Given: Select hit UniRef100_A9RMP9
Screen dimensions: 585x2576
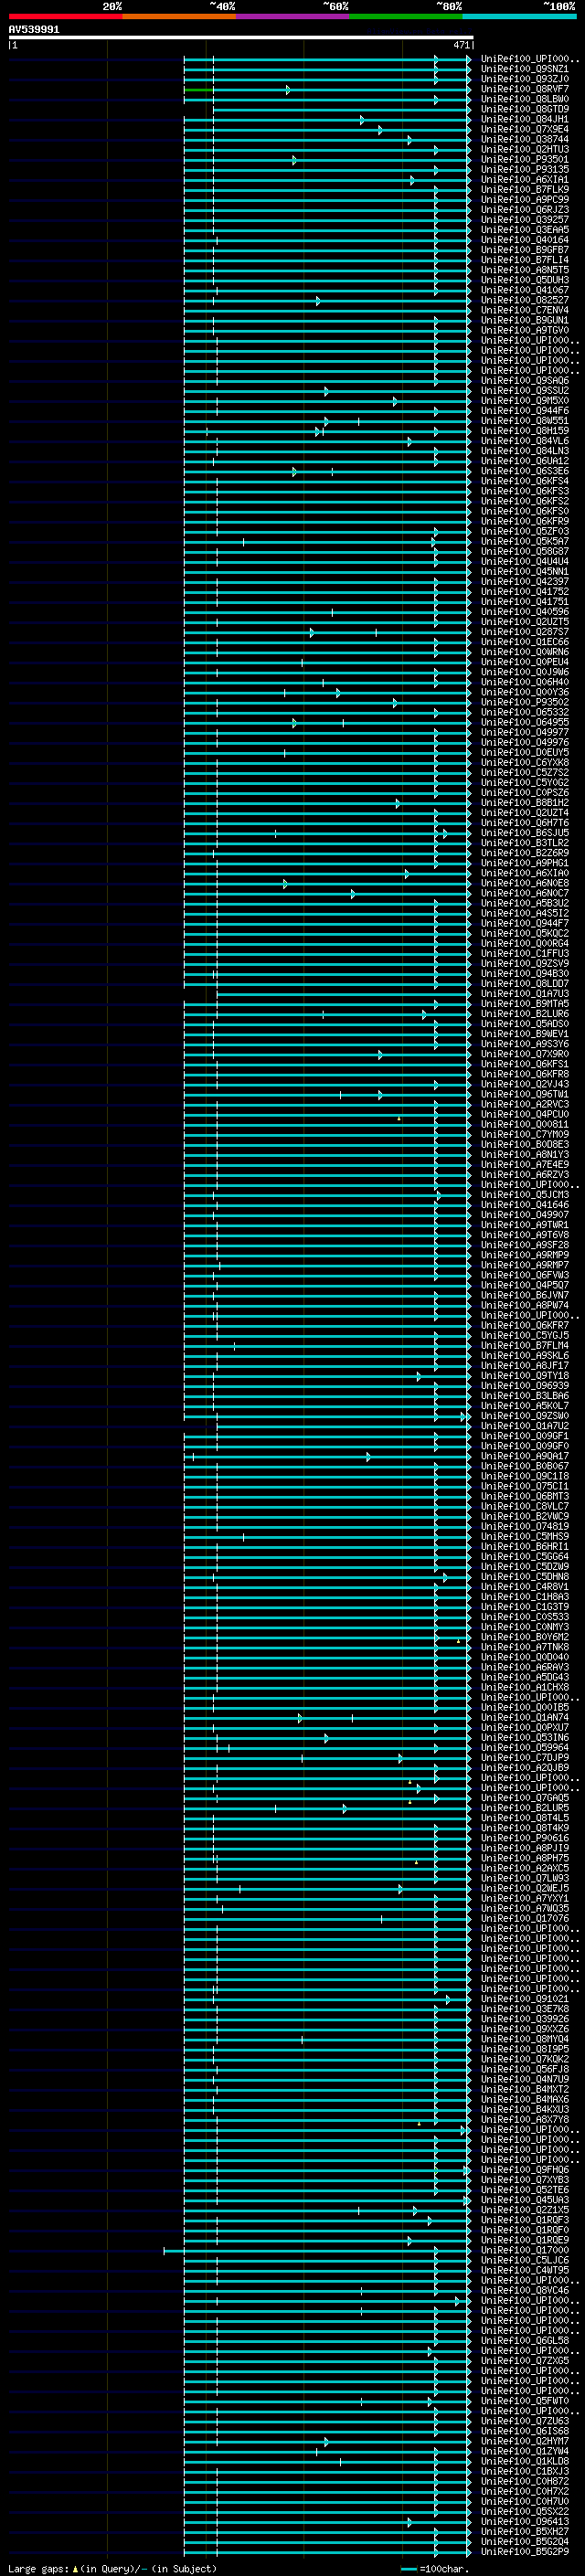Looking at the screenshot, I should coord(525,1255).
